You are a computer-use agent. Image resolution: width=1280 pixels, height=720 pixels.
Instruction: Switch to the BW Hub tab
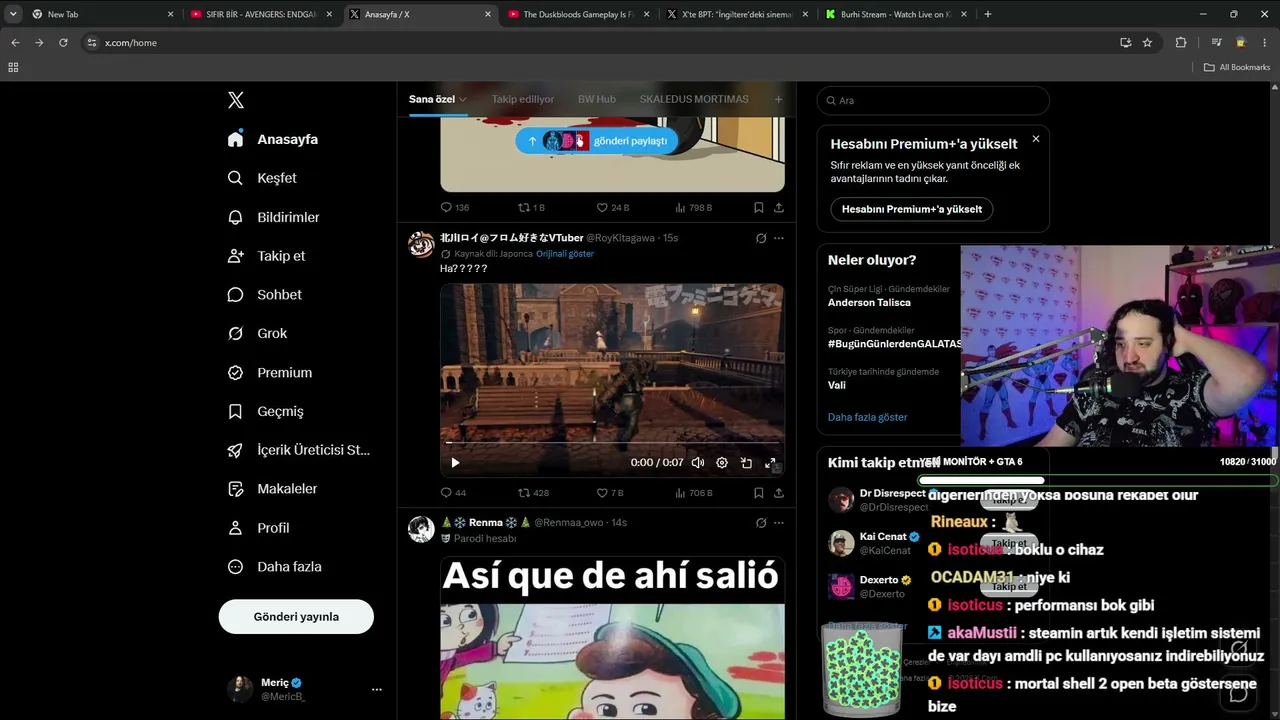597,100
